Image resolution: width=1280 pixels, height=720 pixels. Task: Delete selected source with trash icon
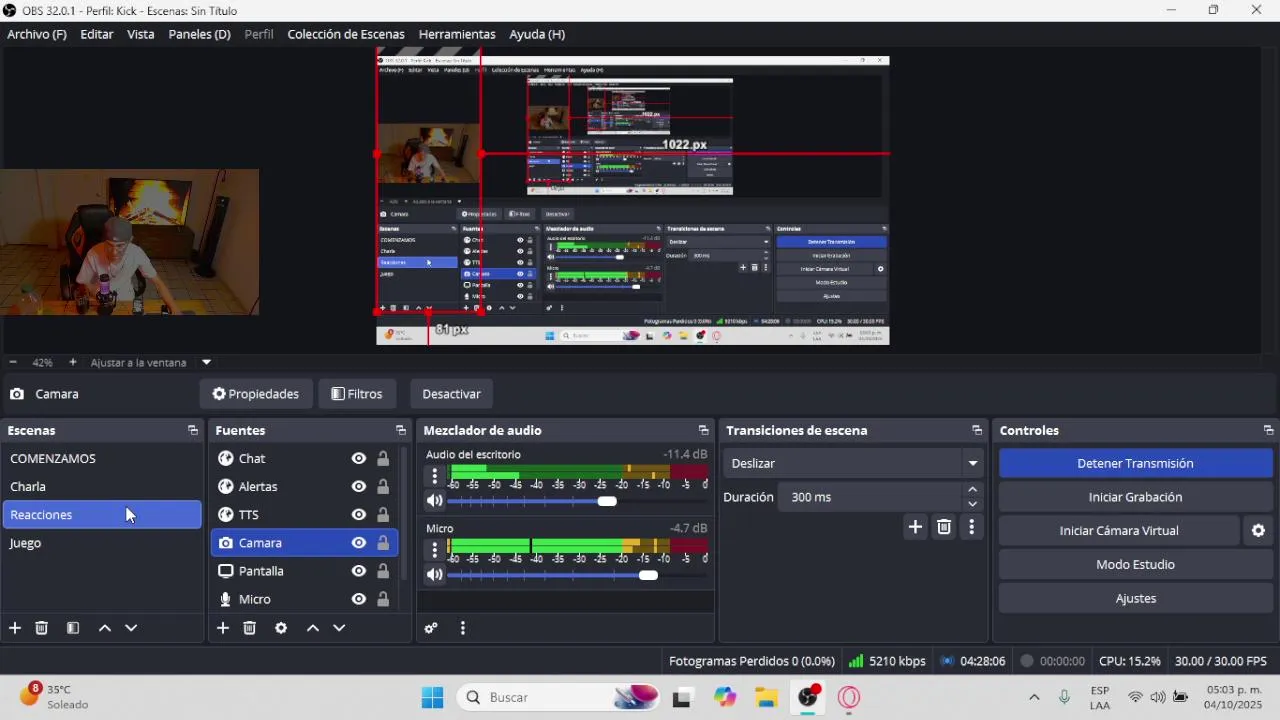click(250, 628)
